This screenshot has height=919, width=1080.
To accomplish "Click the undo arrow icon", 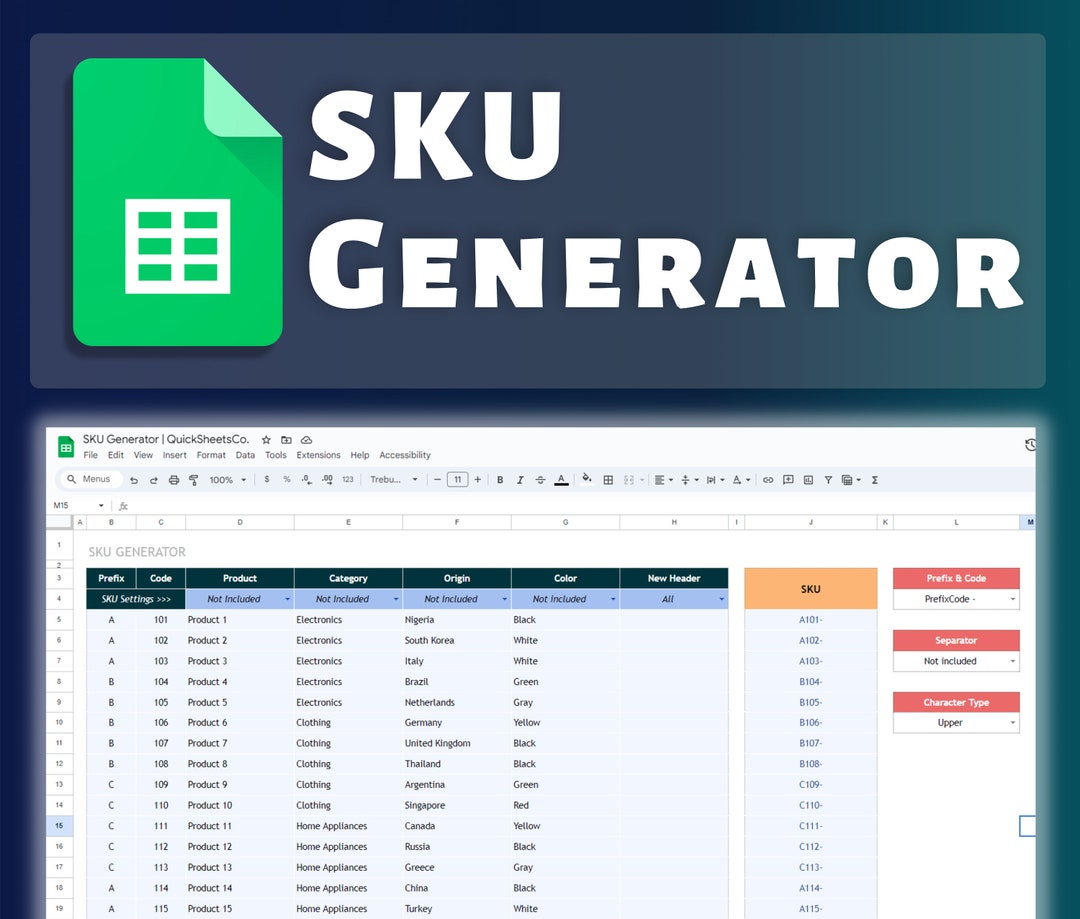I will pyautogui.click(x=133, y=480).
